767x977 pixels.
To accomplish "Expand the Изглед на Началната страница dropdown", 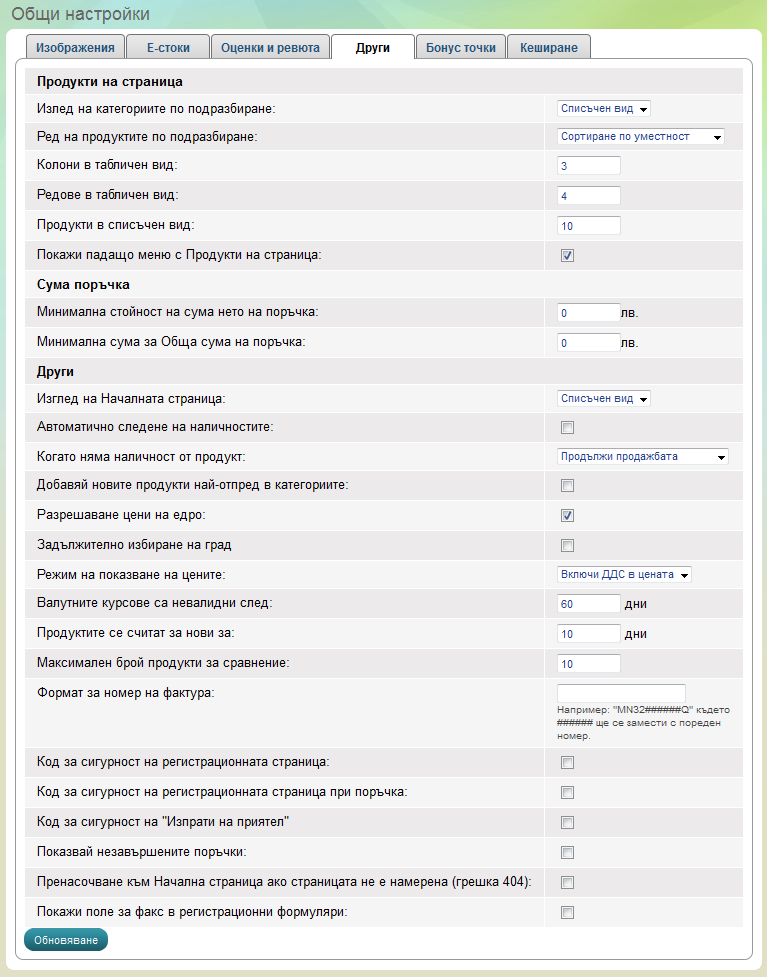I will (604, 399).
